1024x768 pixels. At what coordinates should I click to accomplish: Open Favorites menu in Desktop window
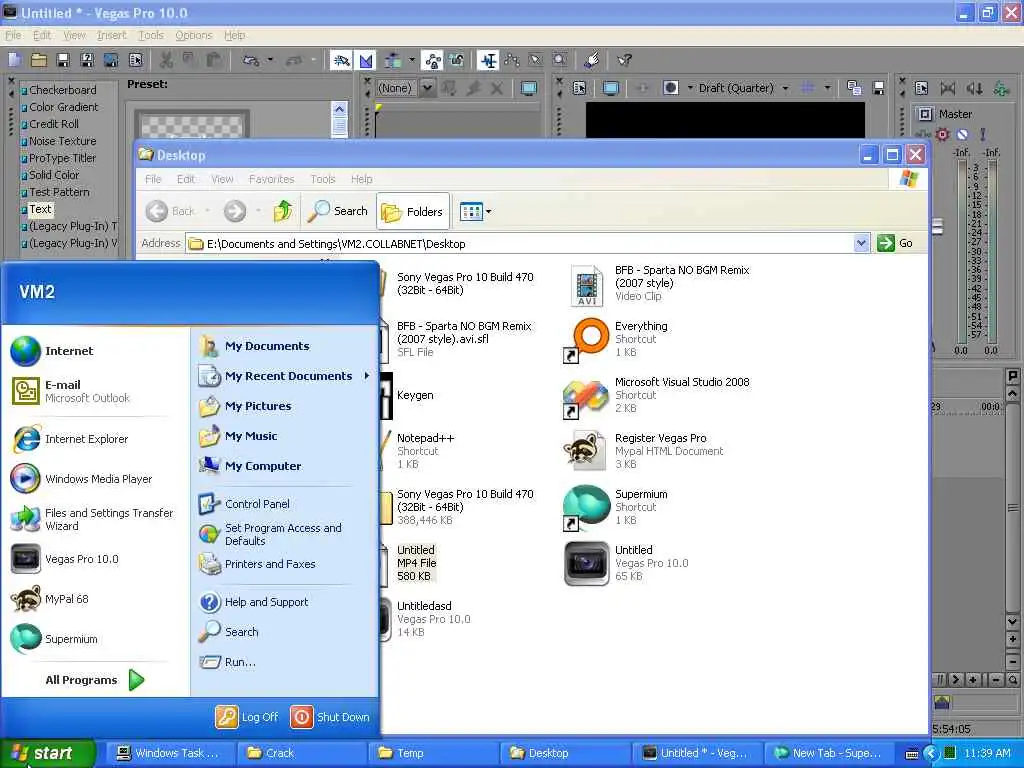tap(271, 179)
